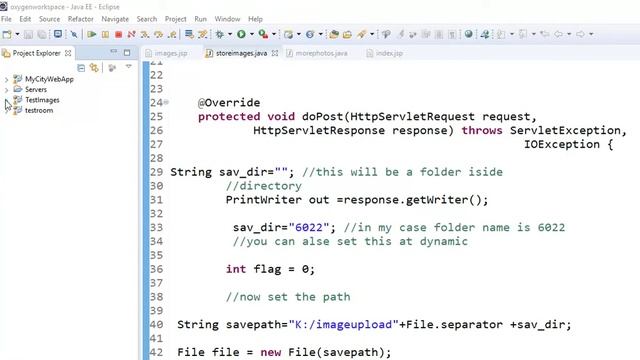Open the Refactor menu
The width and height of the screenshot is (640, 360).
pos(80,19)
